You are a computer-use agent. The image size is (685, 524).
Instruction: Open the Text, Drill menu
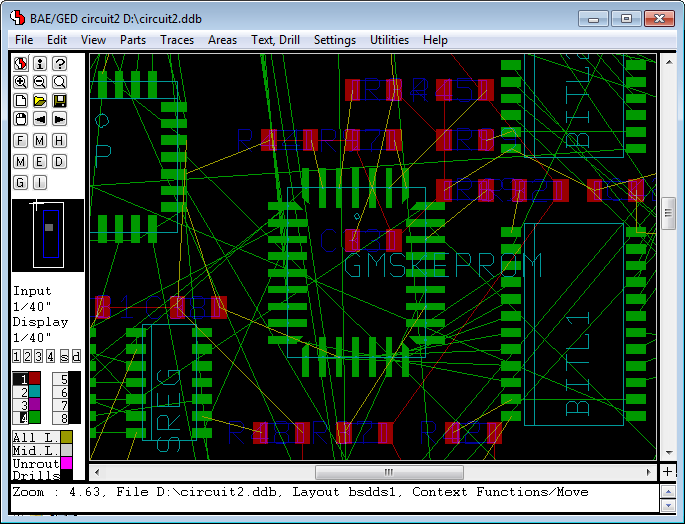275,40
